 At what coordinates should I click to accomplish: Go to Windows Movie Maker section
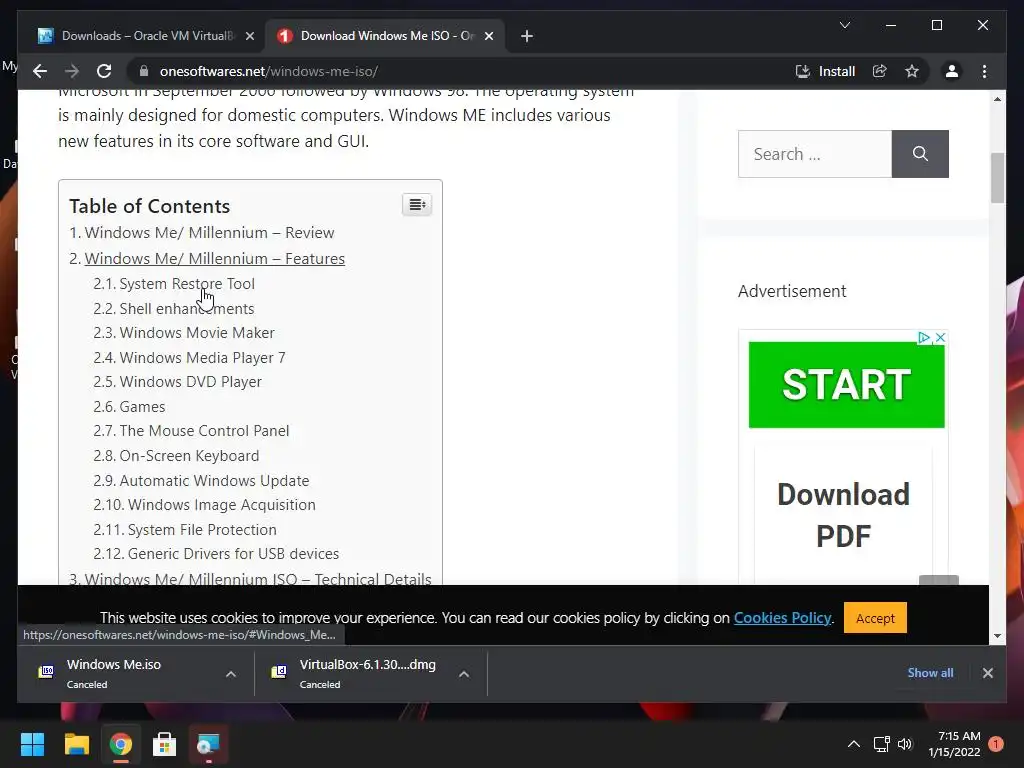197,332
